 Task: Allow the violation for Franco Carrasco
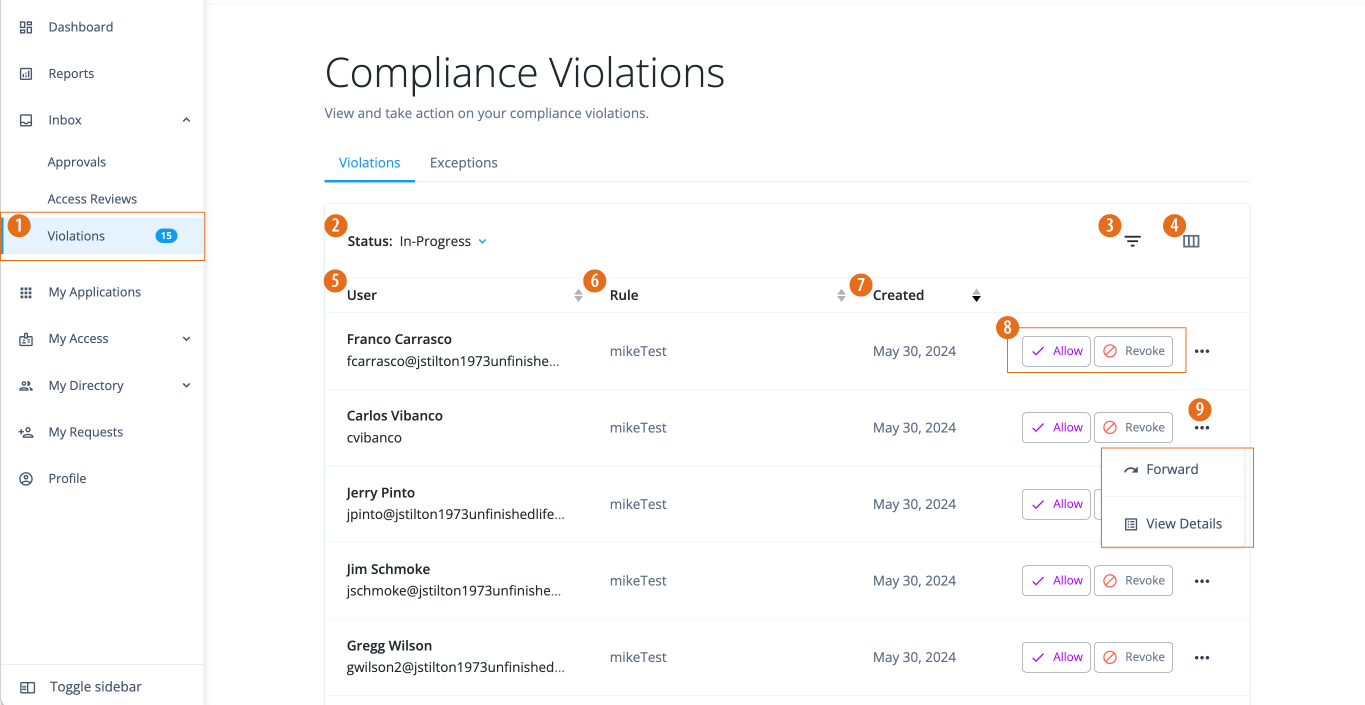(1056, 350)
